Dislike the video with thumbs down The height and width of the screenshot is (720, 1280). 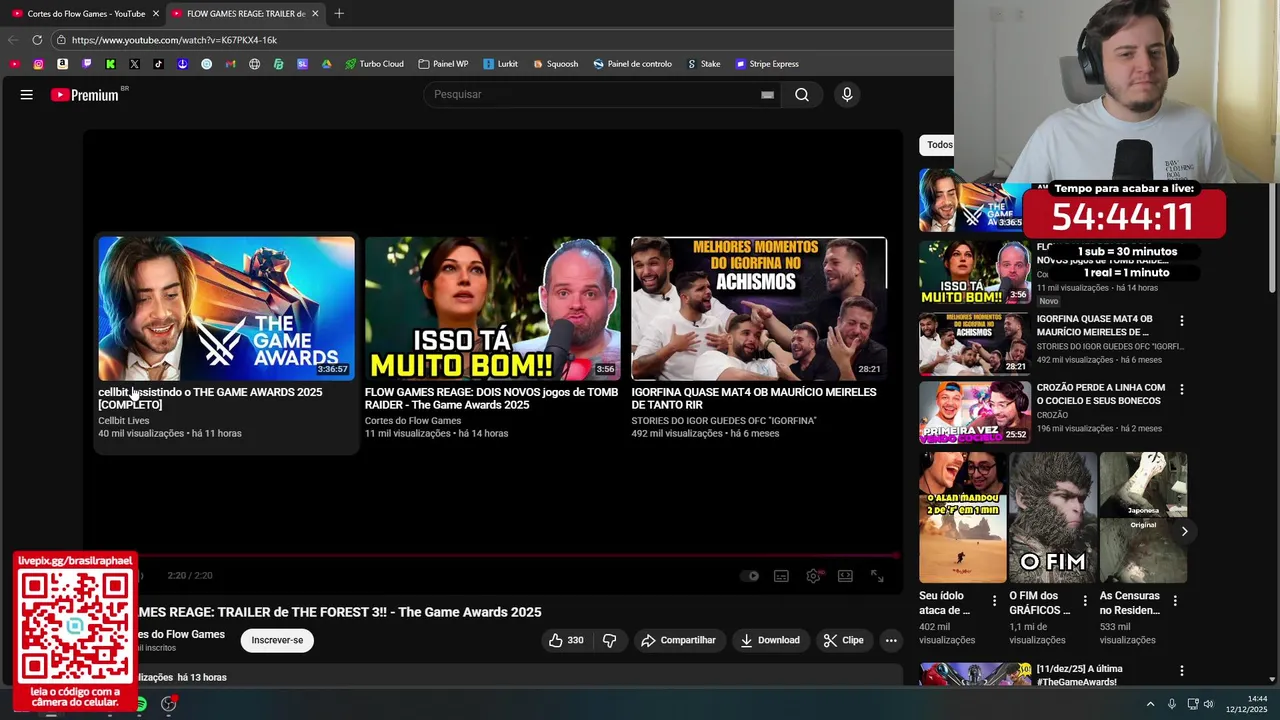pos(609,640)
